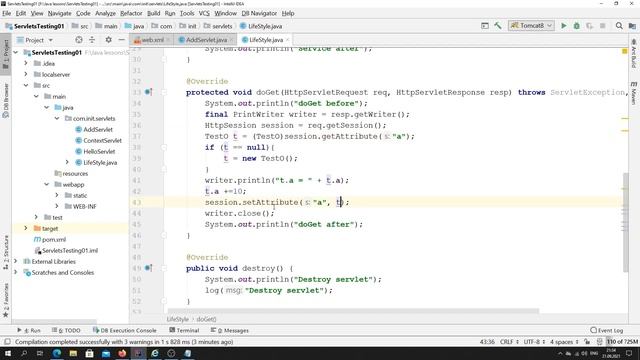Toggle the Structure side panel
640x360 pixels.
(6, 252)
